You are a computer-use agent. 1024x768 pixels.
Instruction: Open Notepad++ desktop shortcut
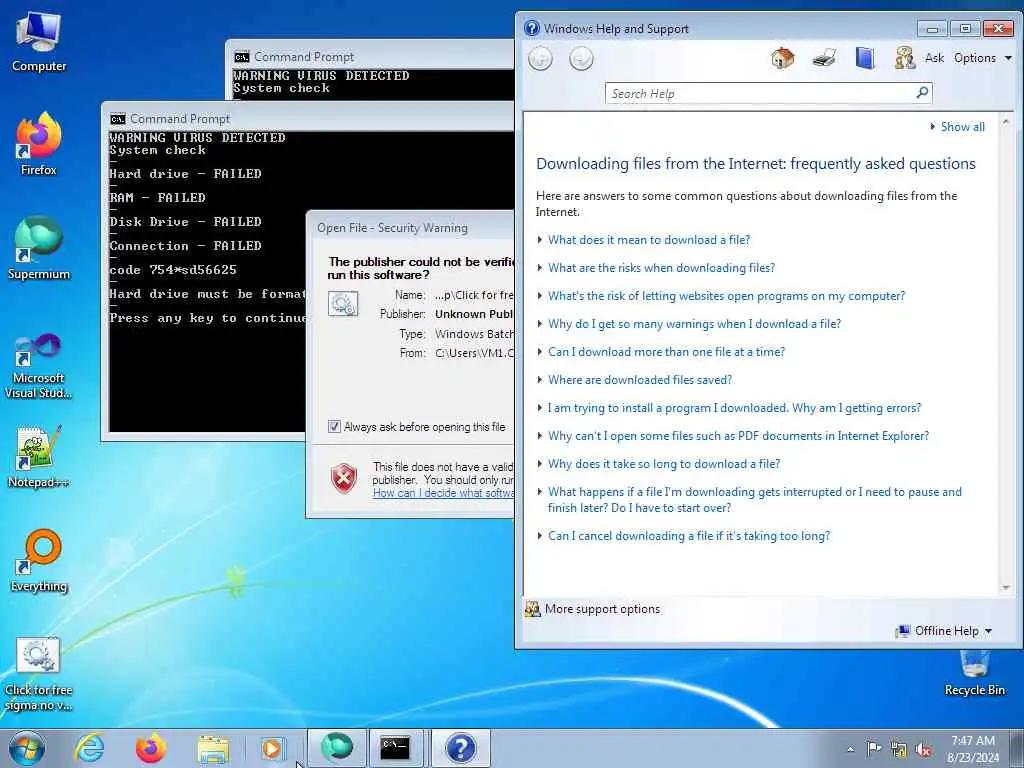(x=39, y=457)
